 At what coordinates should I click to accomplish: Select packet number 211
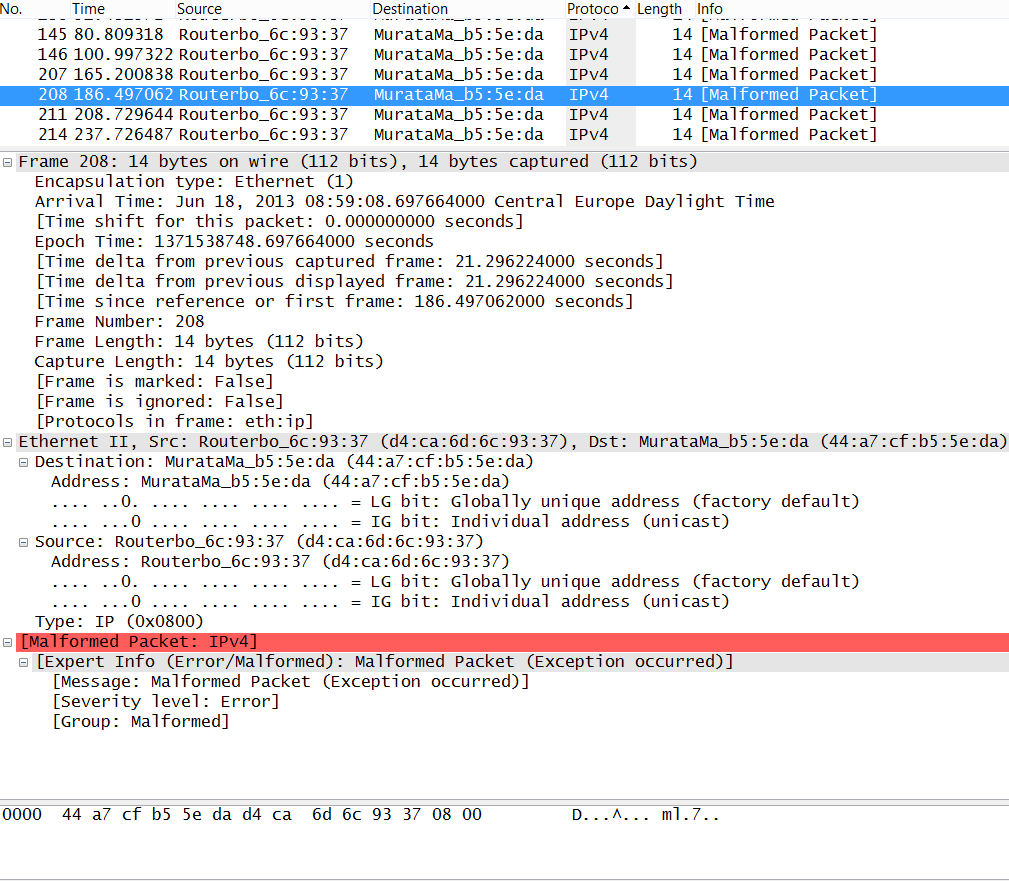point(504,115)
